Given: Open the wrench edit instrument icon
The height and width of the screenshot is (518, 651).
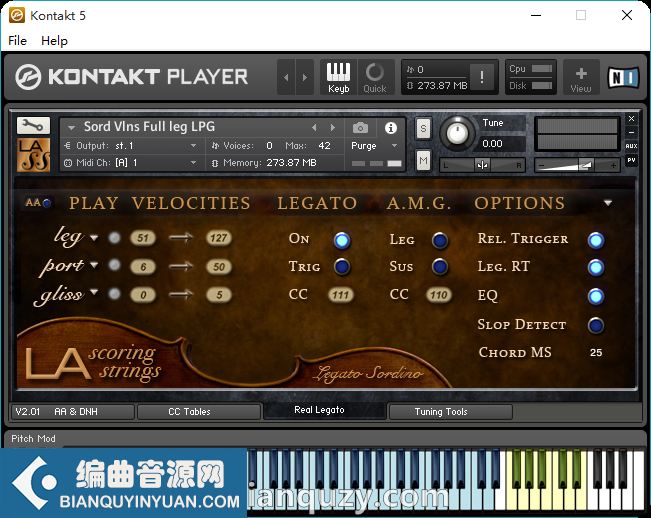Looking at the screenshot, I should coord(33,125).
